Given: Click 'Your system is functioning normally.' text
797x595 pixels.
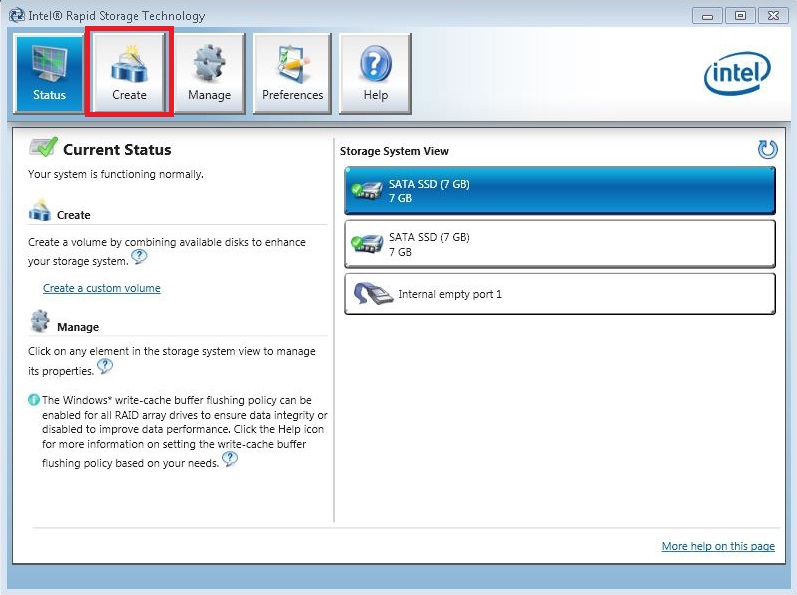Looking at the screenshot, I should [x=116, y=174].
